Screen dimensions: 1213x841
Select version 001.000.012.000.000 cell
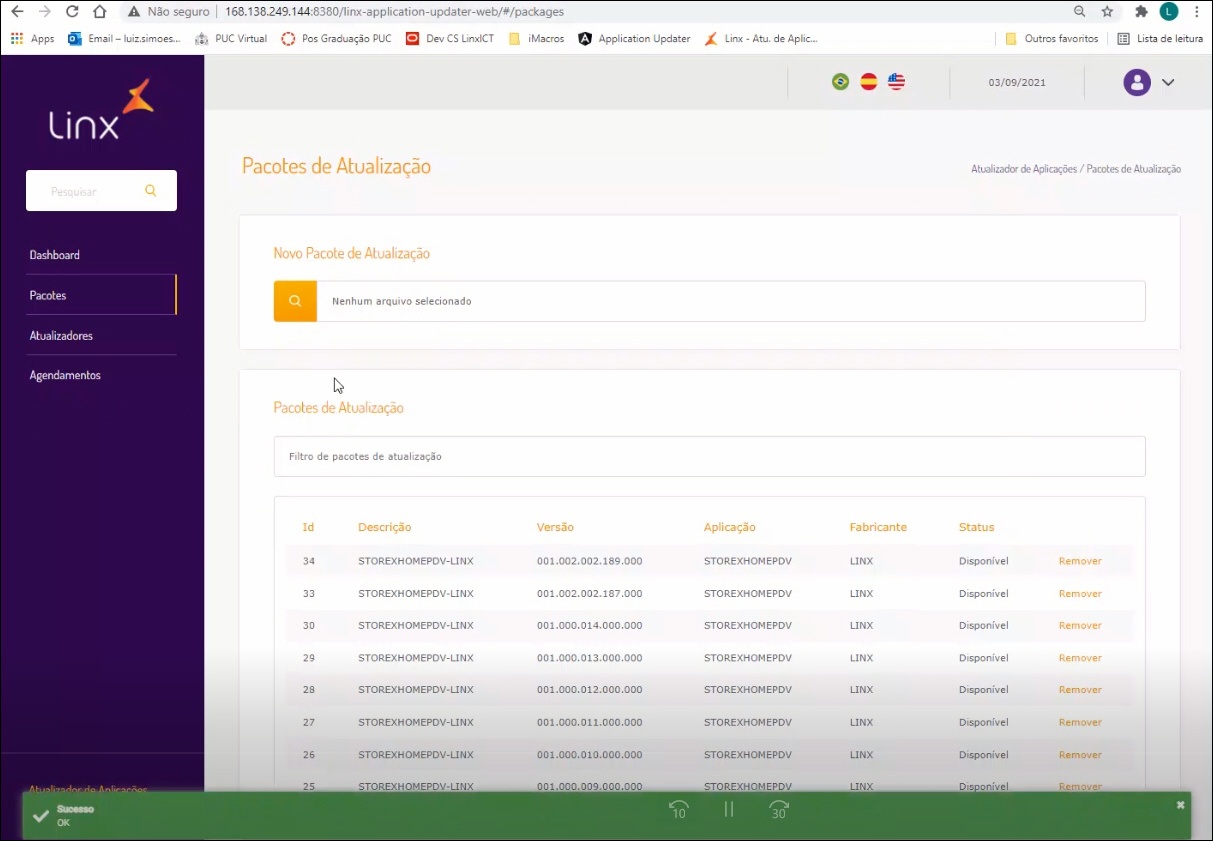click(589, 690)
